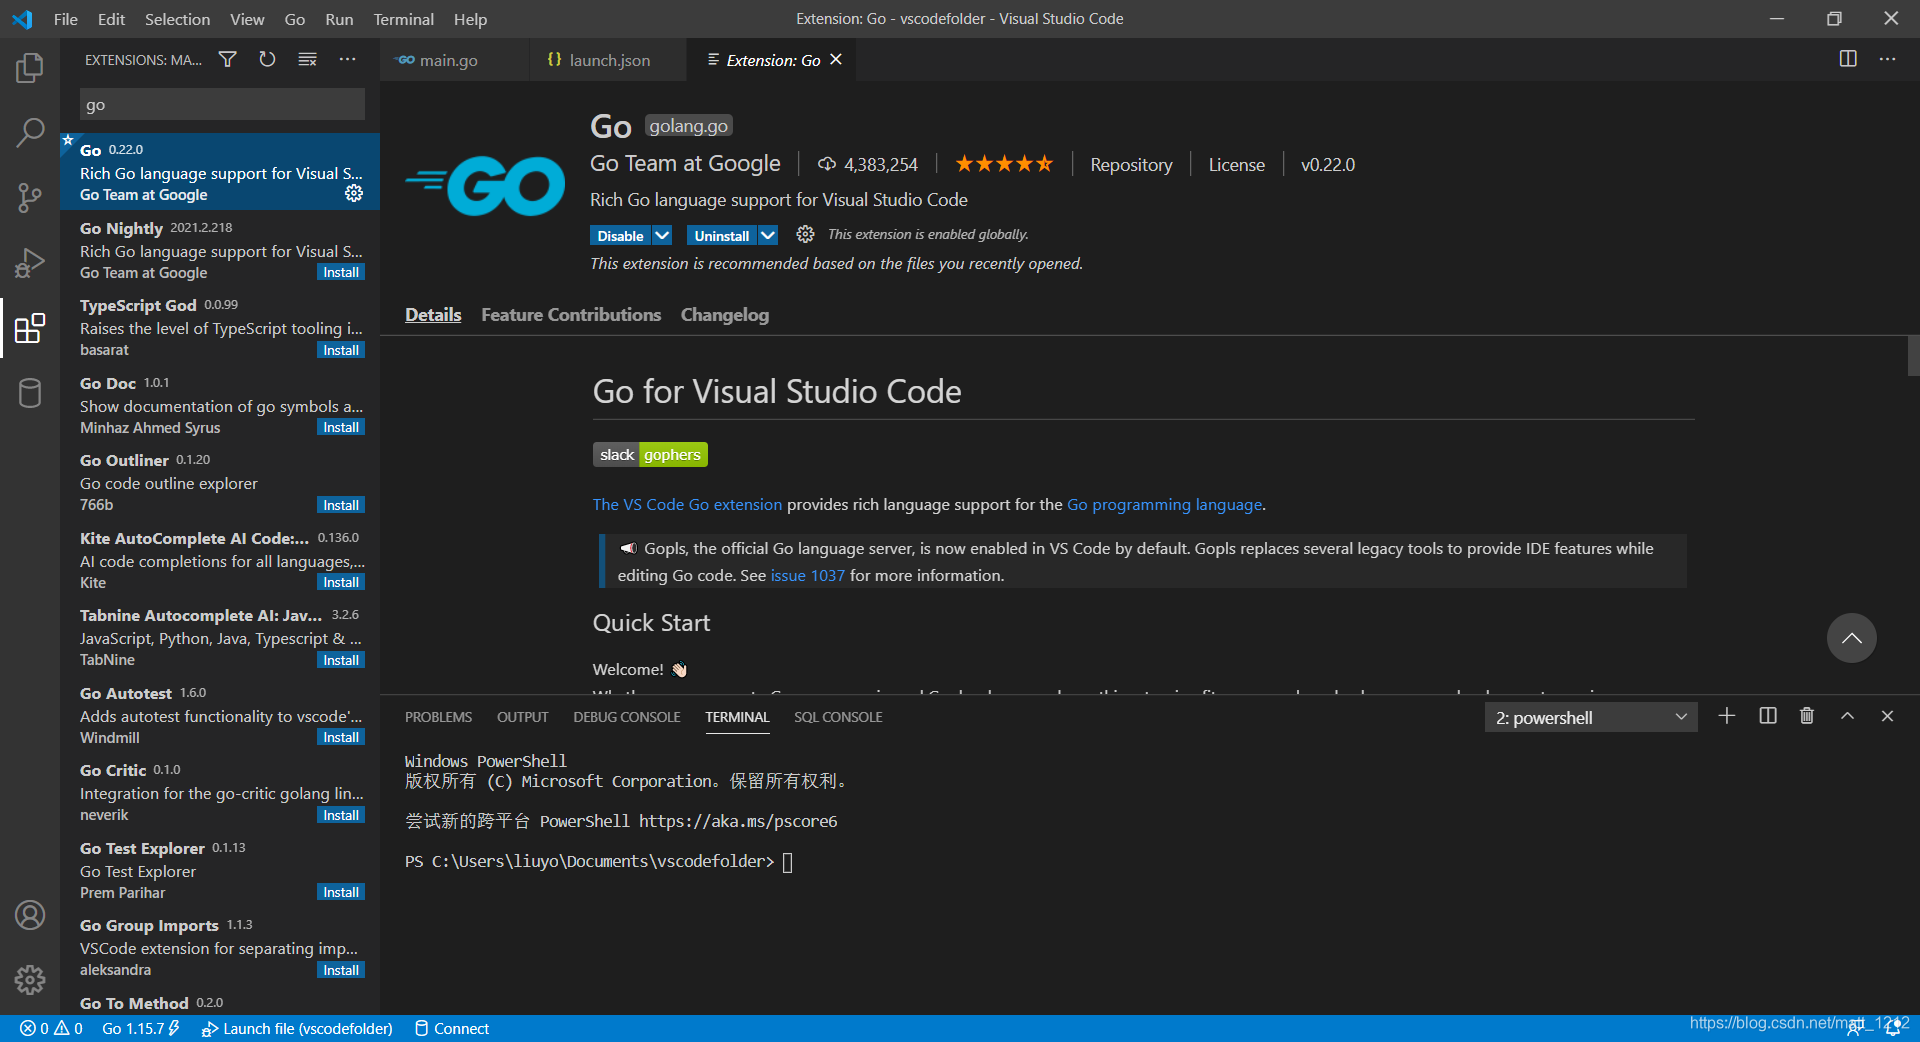Select the Kite AutoComplete extension entry
1920x1042 pixels.
220,560
